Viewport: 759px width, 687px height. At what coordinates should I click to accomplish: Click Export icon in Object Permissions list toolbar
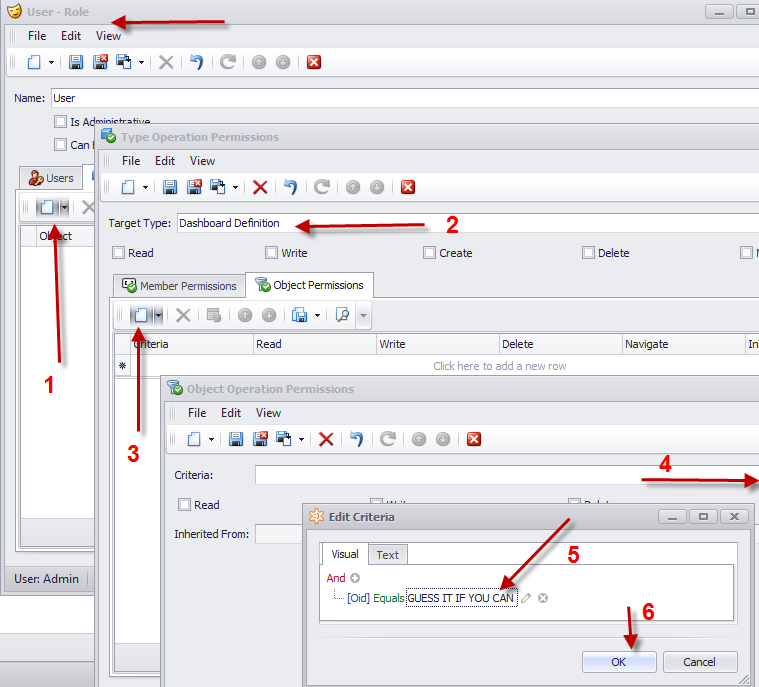coord(300,315)
